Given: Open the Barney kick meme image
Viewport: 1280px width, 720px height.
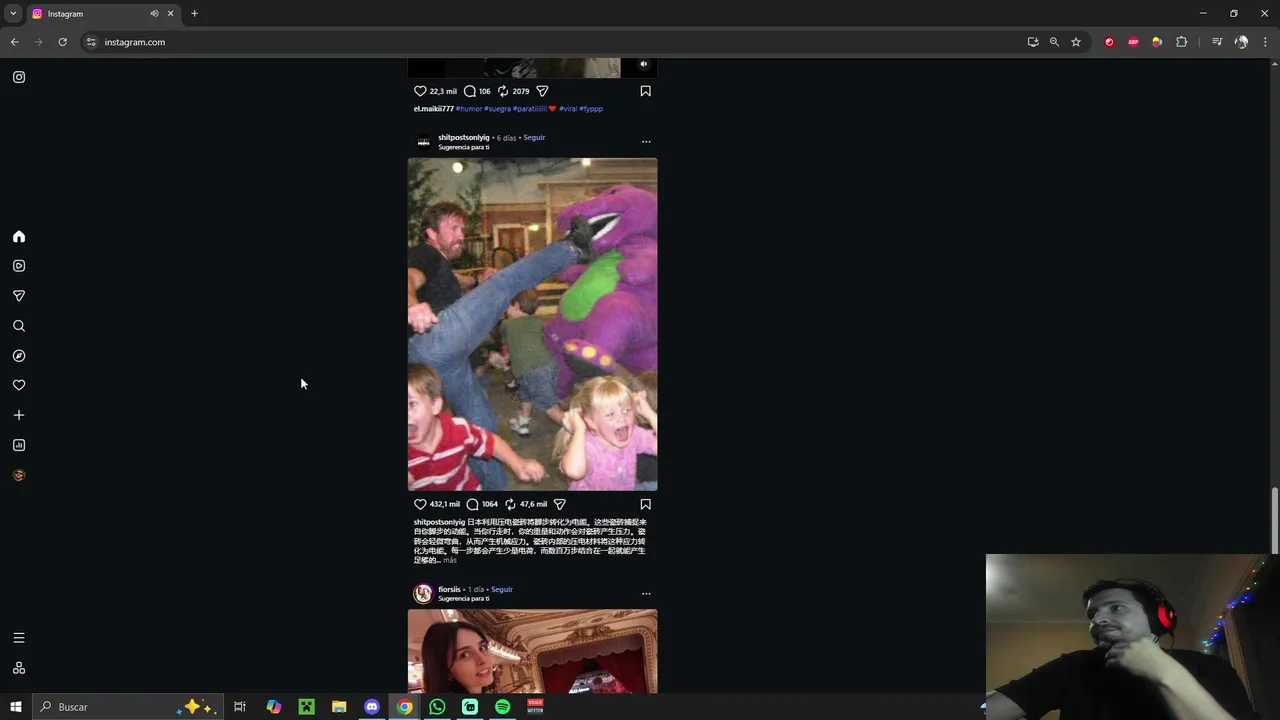Looking at the screenshot, I should click(x=532, y=324).
